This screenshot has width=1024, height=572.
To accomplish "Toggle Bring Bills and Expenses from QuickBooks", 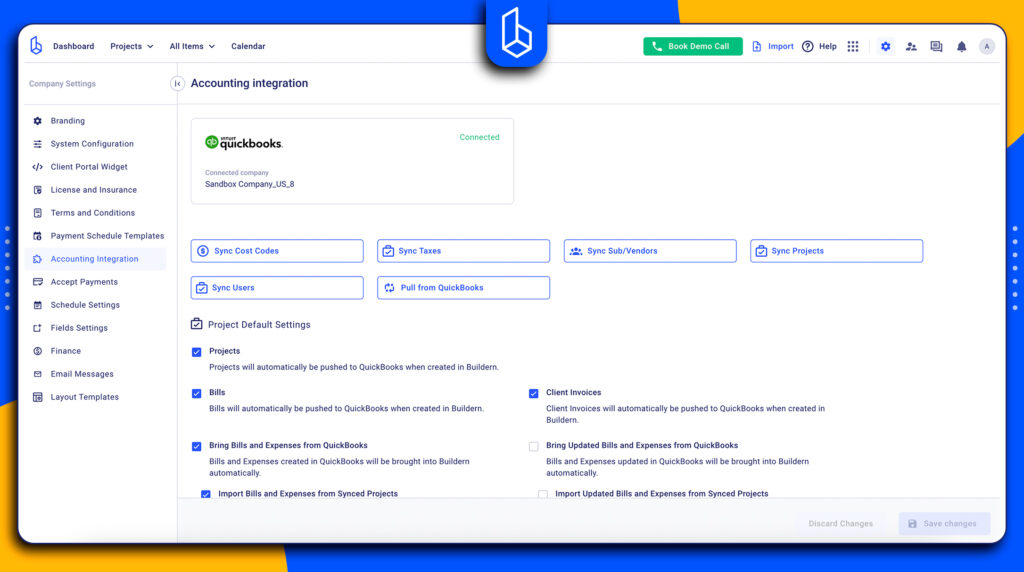I will tap(197, 447).
